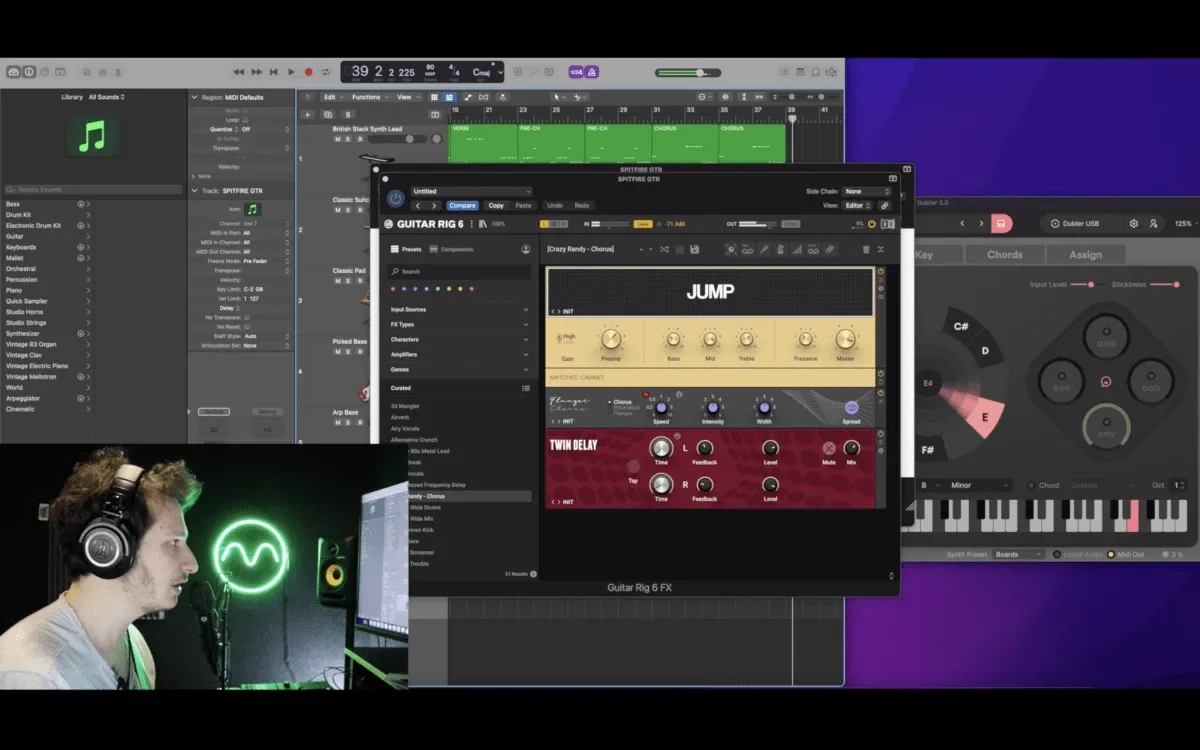Collapse the Region MIDI Defaults disclosure triangle
The width and height of the screenshot is (1200, 750).
(194, 97)
